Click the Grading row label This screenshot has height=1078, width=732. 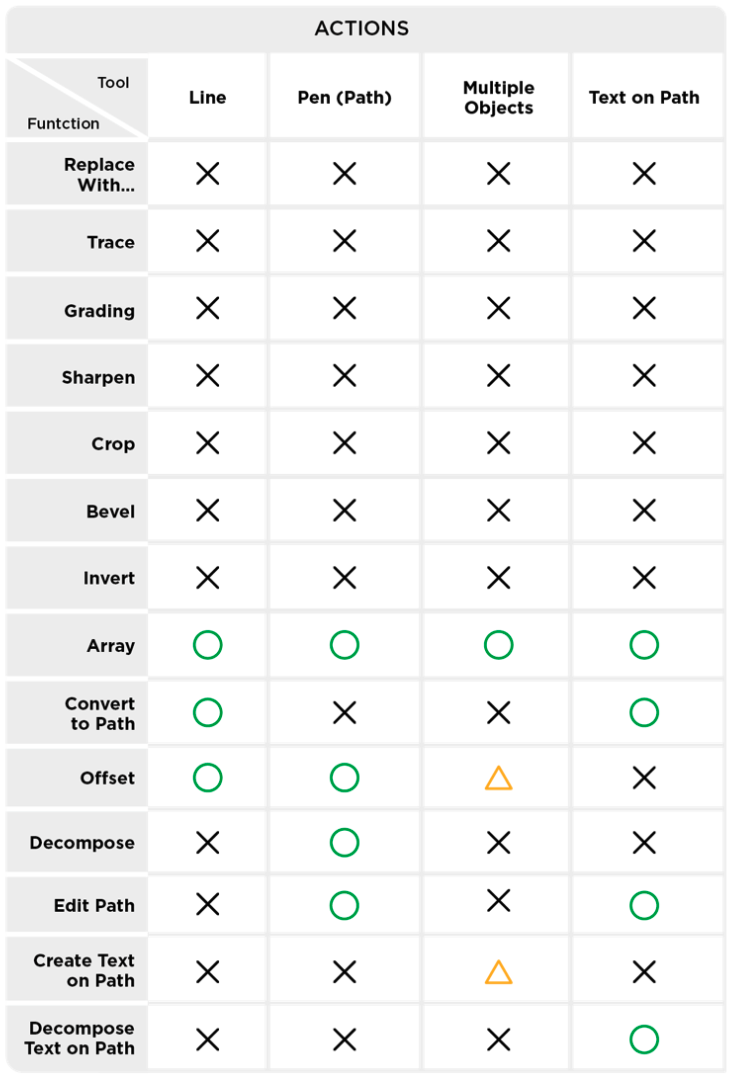click(99, 311)
